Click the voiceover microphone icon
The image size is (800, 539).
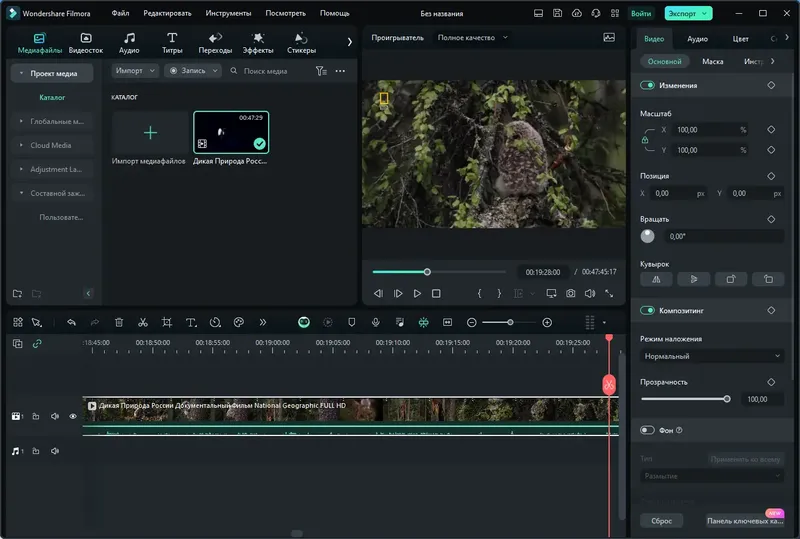click(x=376, y=323)
